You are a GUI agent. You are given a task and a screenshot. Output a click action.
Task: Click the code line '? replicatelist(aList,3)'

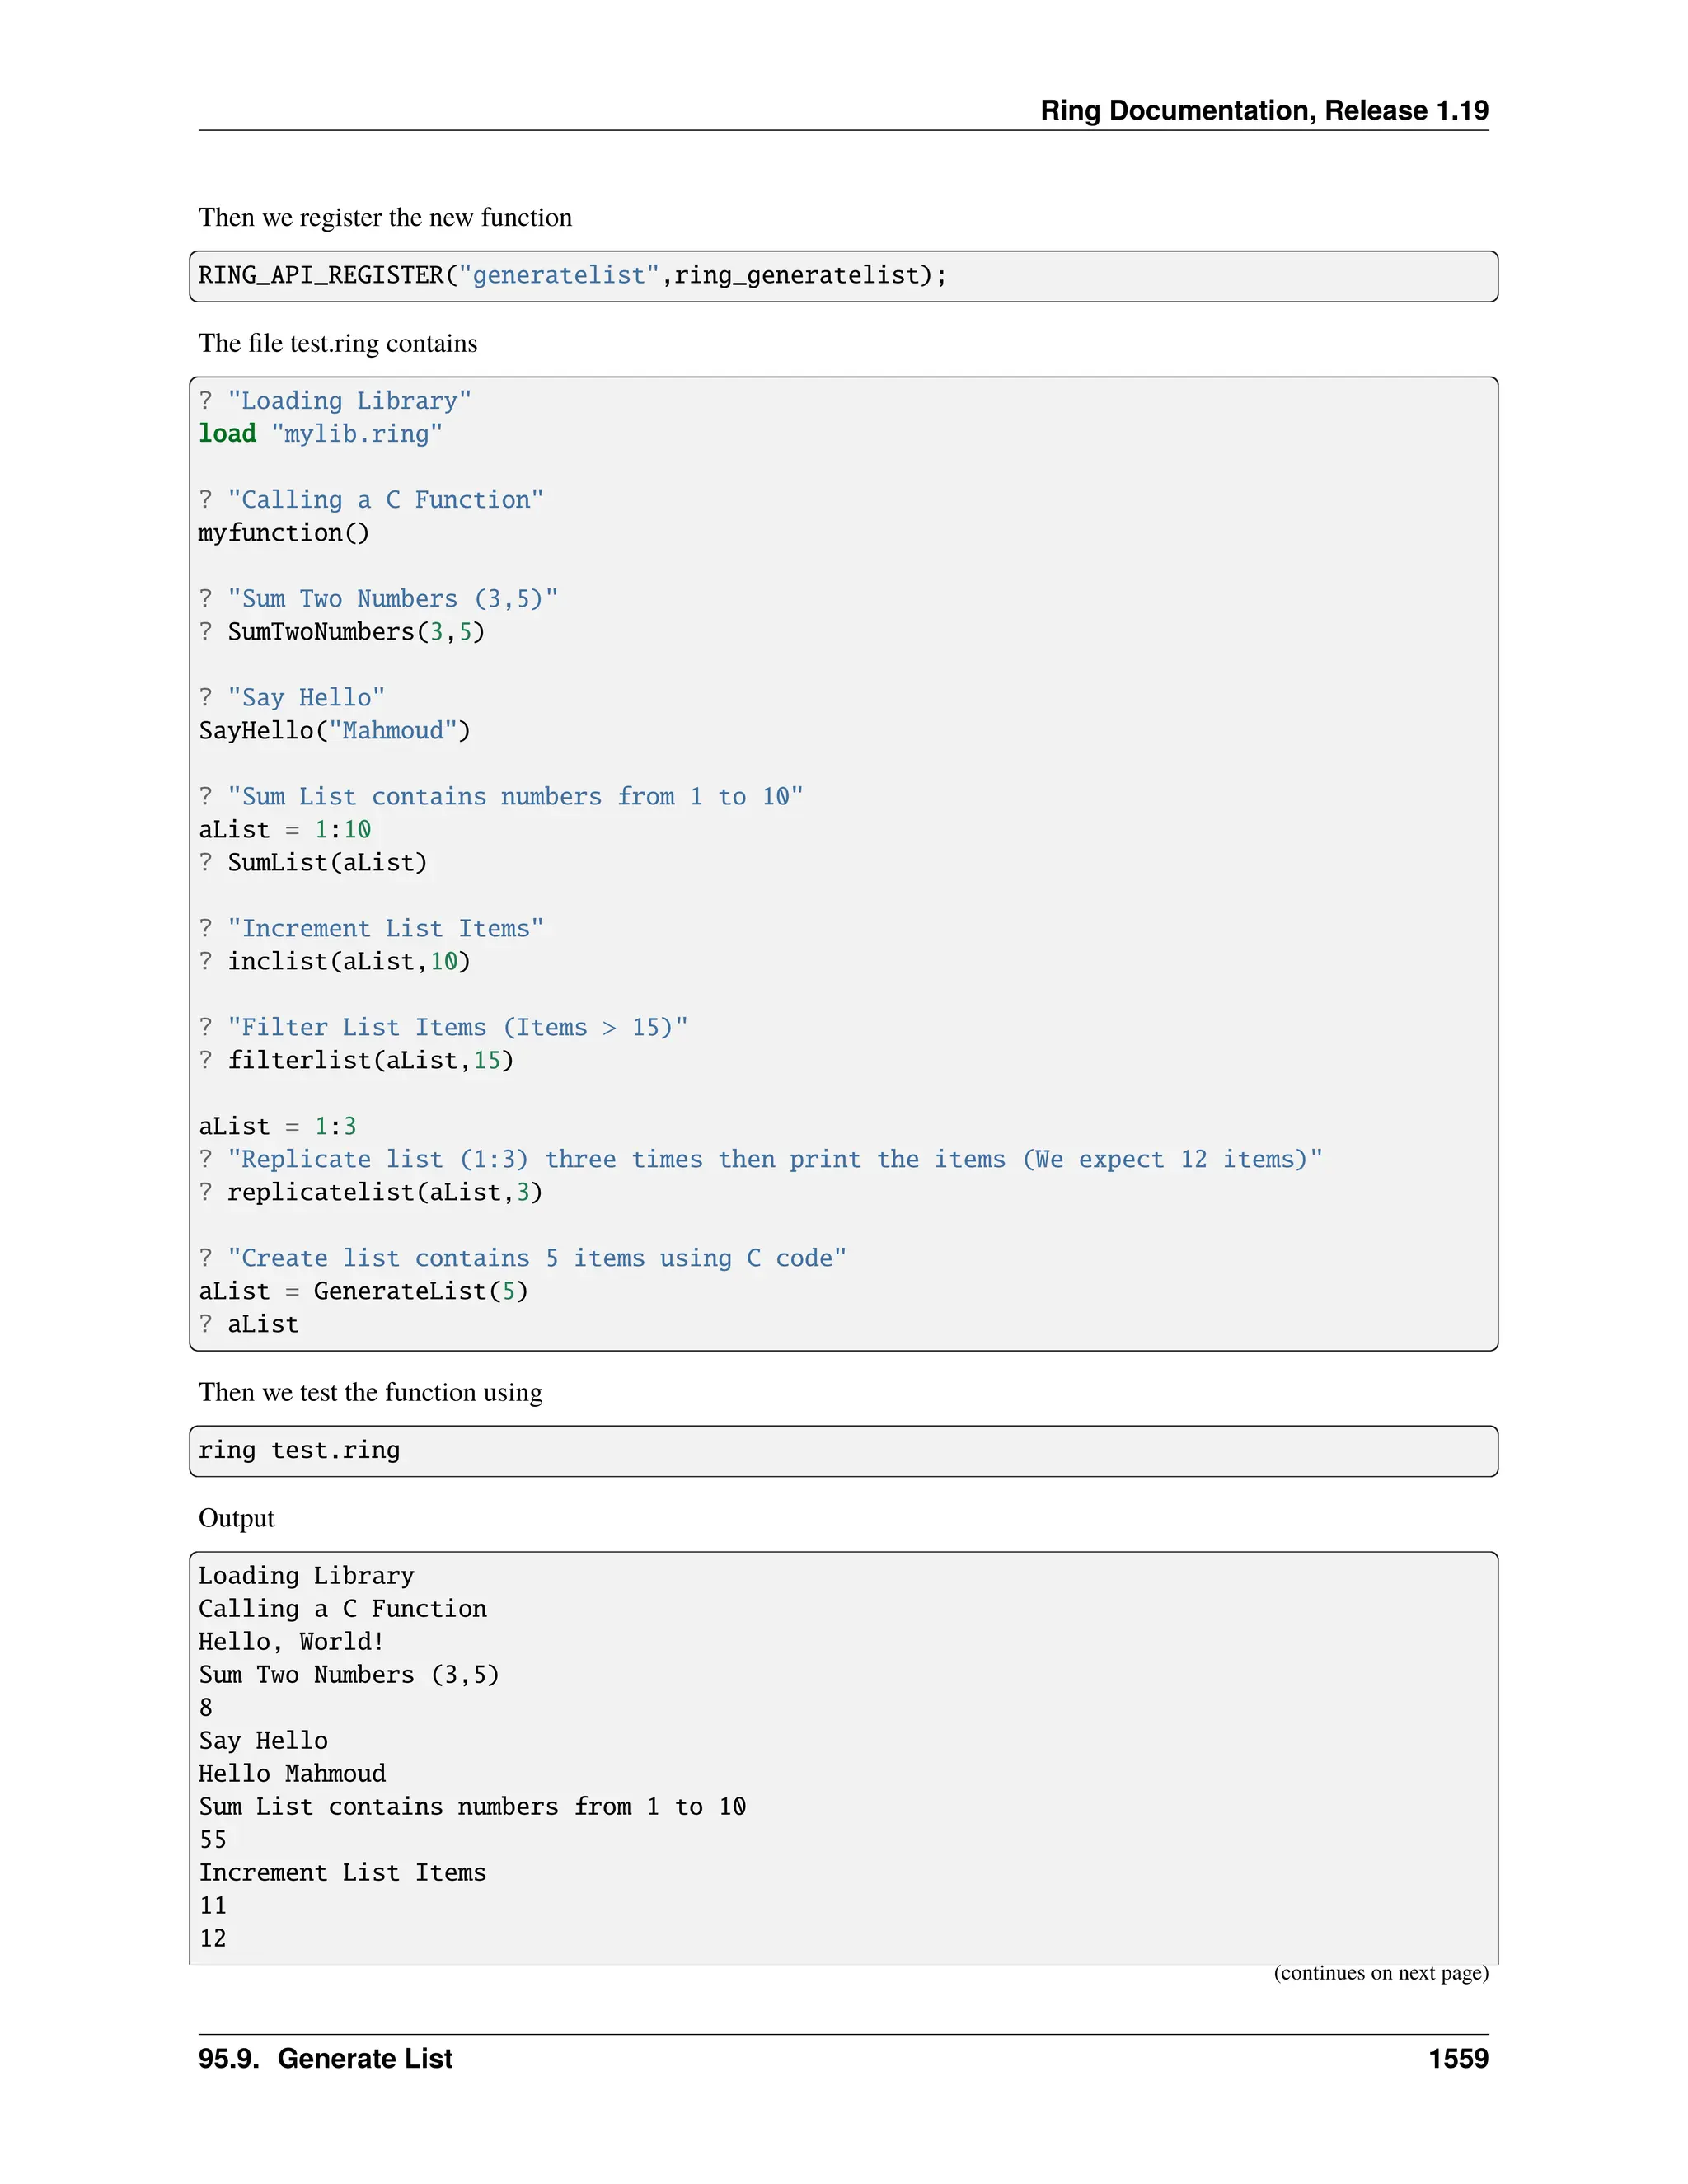point(371,1193)
